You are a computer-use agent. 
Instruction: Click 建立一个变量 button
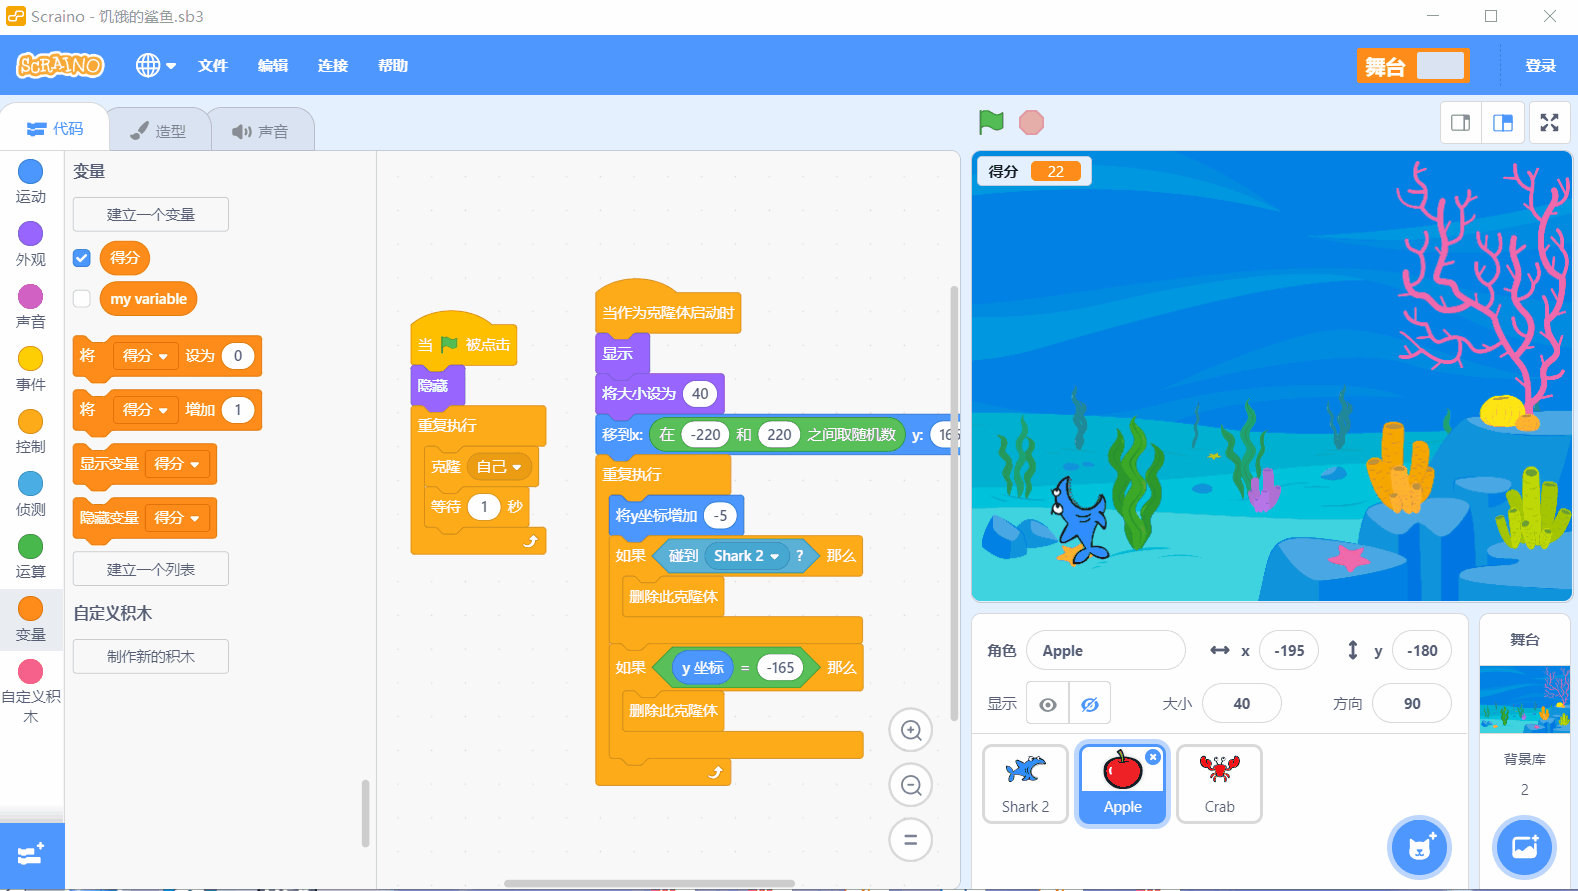click(151, 214)
